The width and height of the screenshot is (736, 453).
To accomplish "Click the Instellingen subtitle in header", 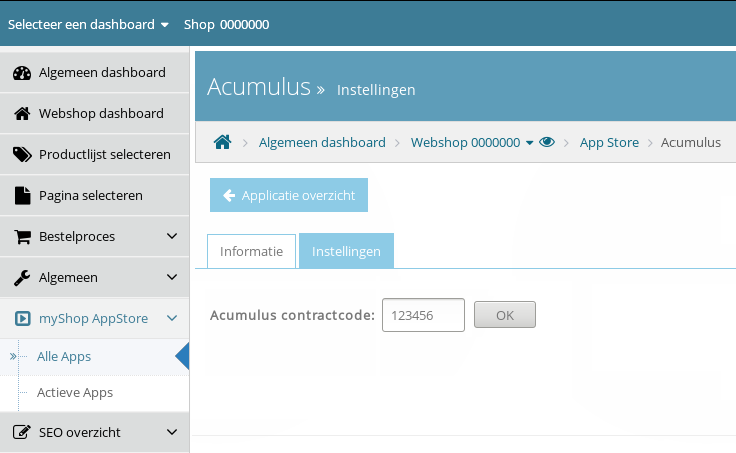I will pos(376,90).
